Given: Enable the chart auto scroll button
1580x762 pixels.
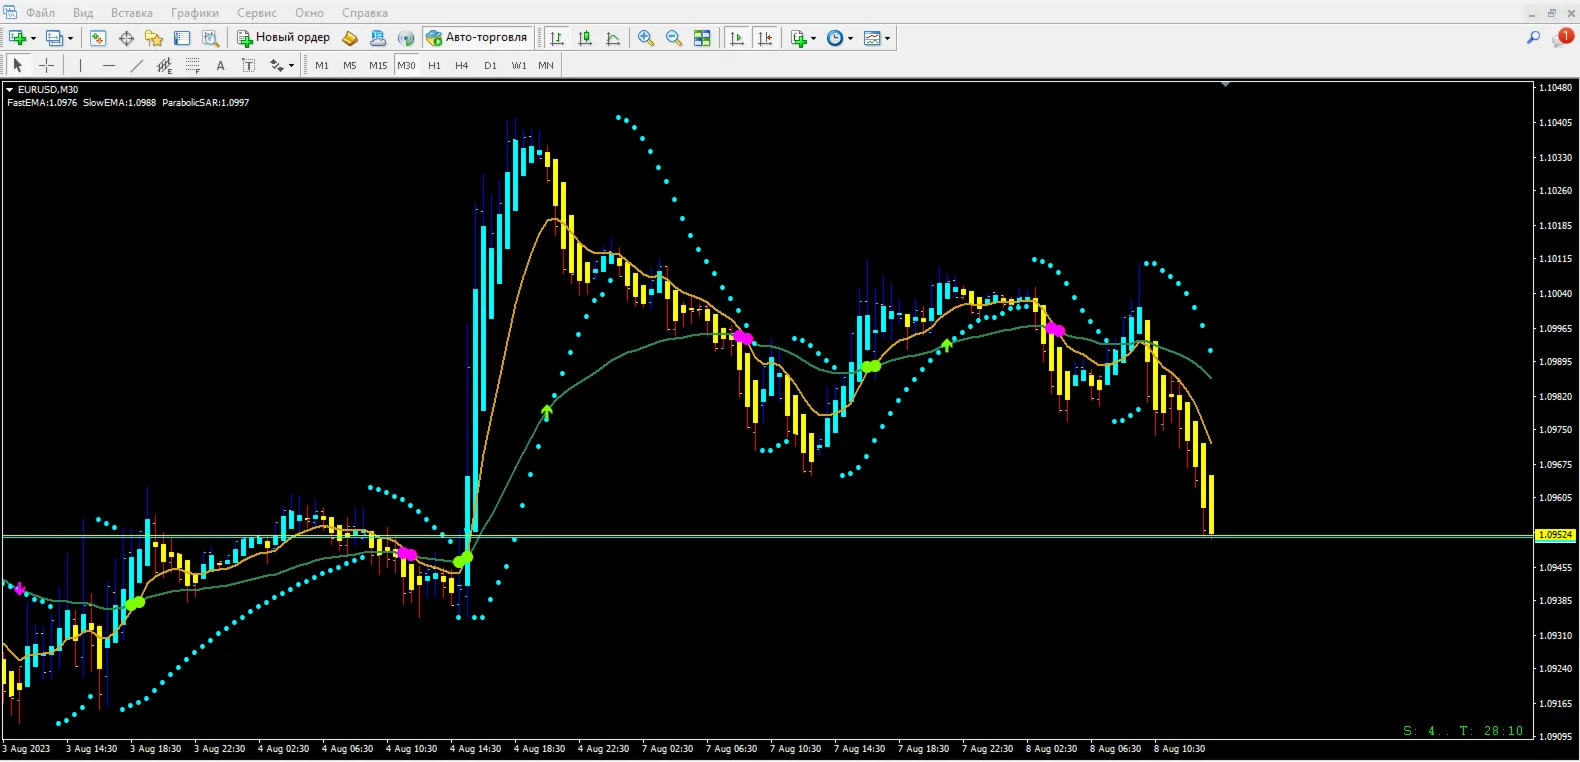Looking at the screenshot, I should point(737,38).
